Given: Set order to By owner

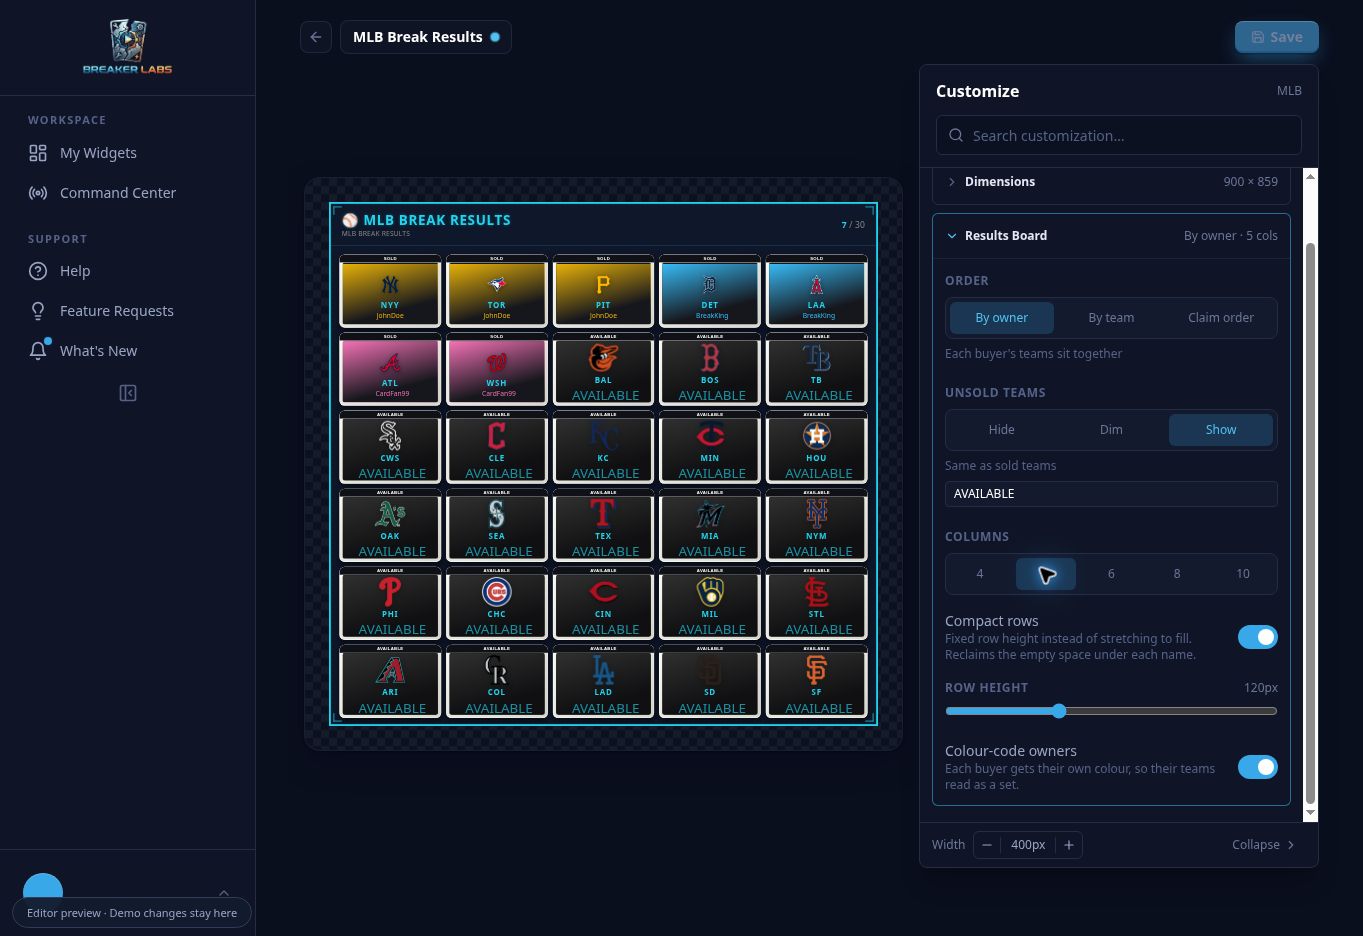Looking at the screenshot, I should coord(1002,318).
